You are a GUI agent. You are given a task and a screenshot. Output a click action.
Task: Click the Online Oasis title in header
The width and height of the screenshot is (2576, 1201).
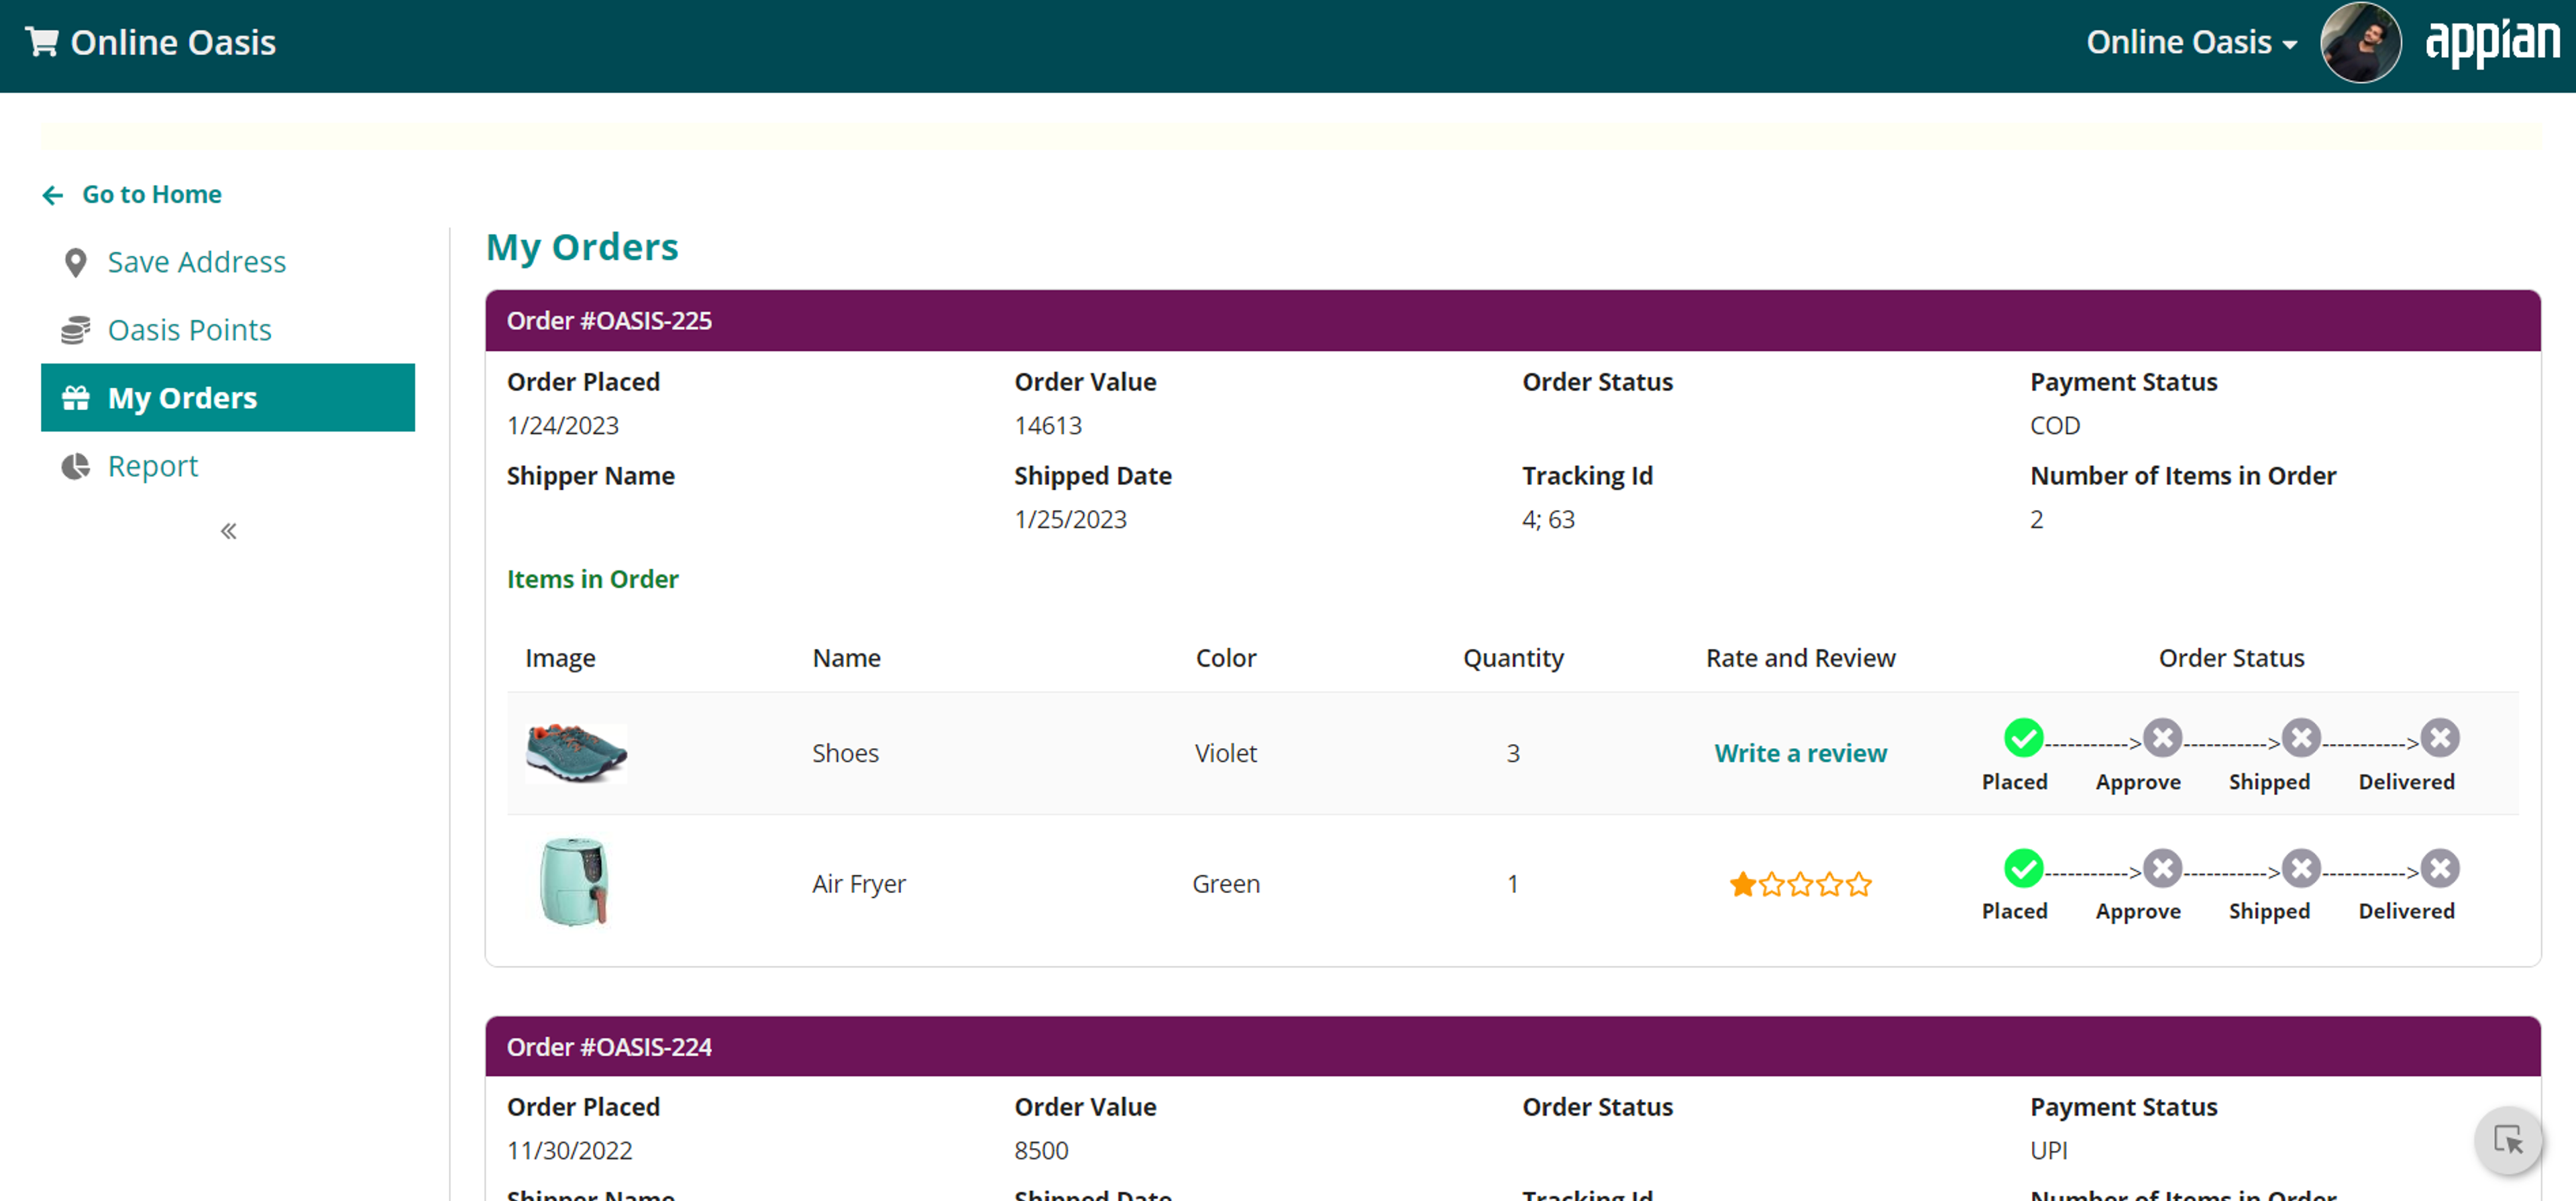pyautogui.click(x=173, y=42)
